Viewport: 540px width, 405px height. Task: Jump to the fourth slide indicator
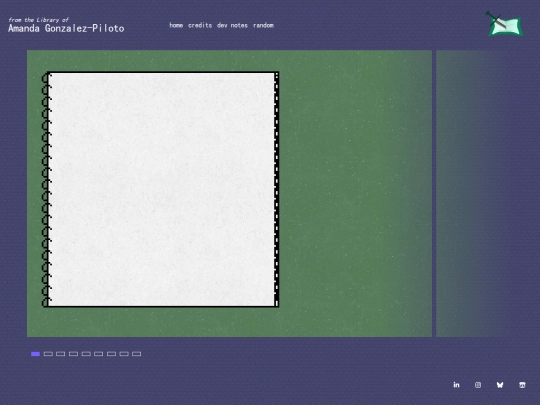tap(73, 354)
